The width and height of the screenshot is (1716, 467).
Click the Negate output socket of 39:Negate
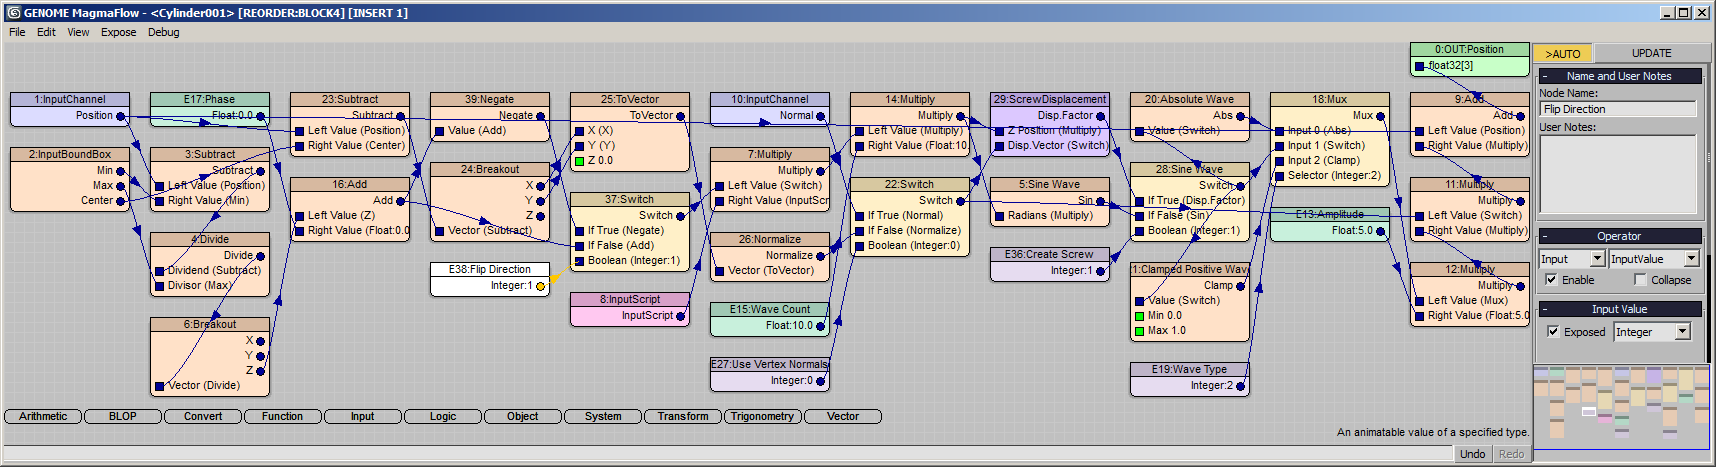541,116
